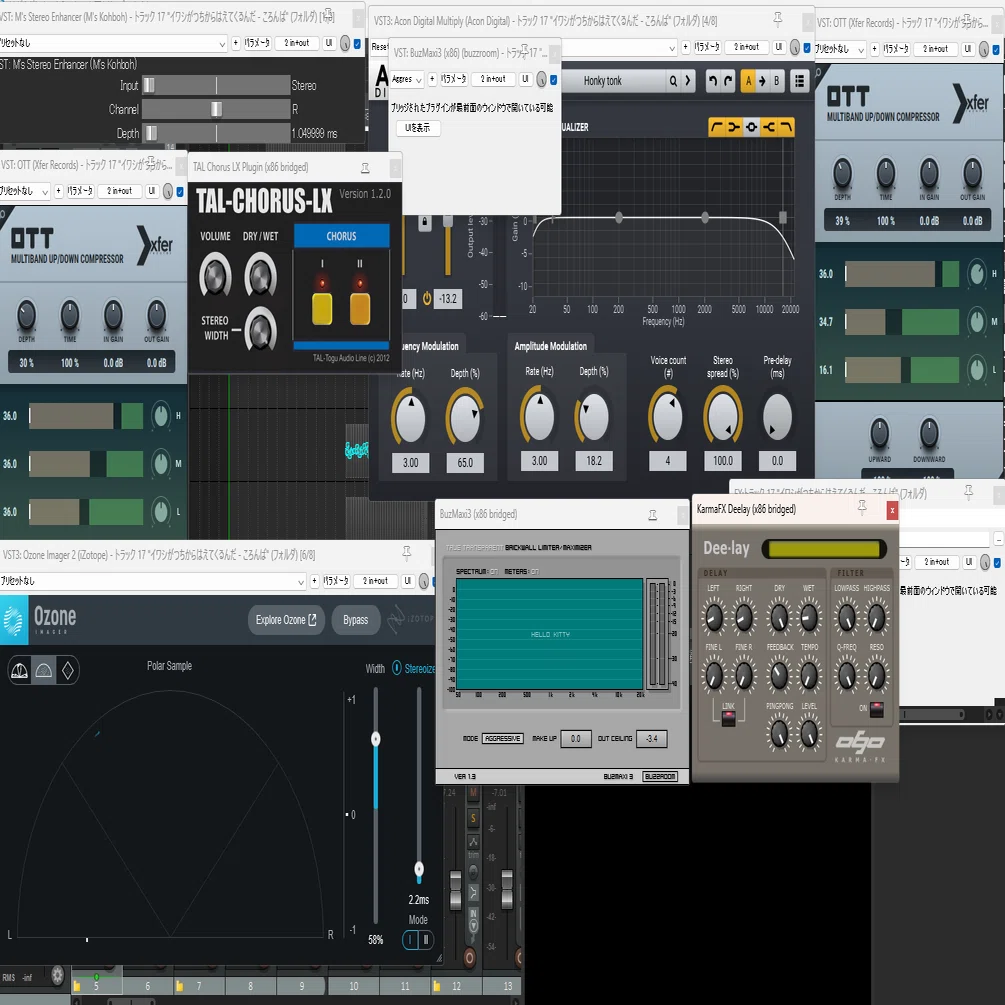Image resolution: width=1005 pixels, height=1005 pixels.
Task: Open preset dropdown in right OTT window
Action: tap(861, 49)
